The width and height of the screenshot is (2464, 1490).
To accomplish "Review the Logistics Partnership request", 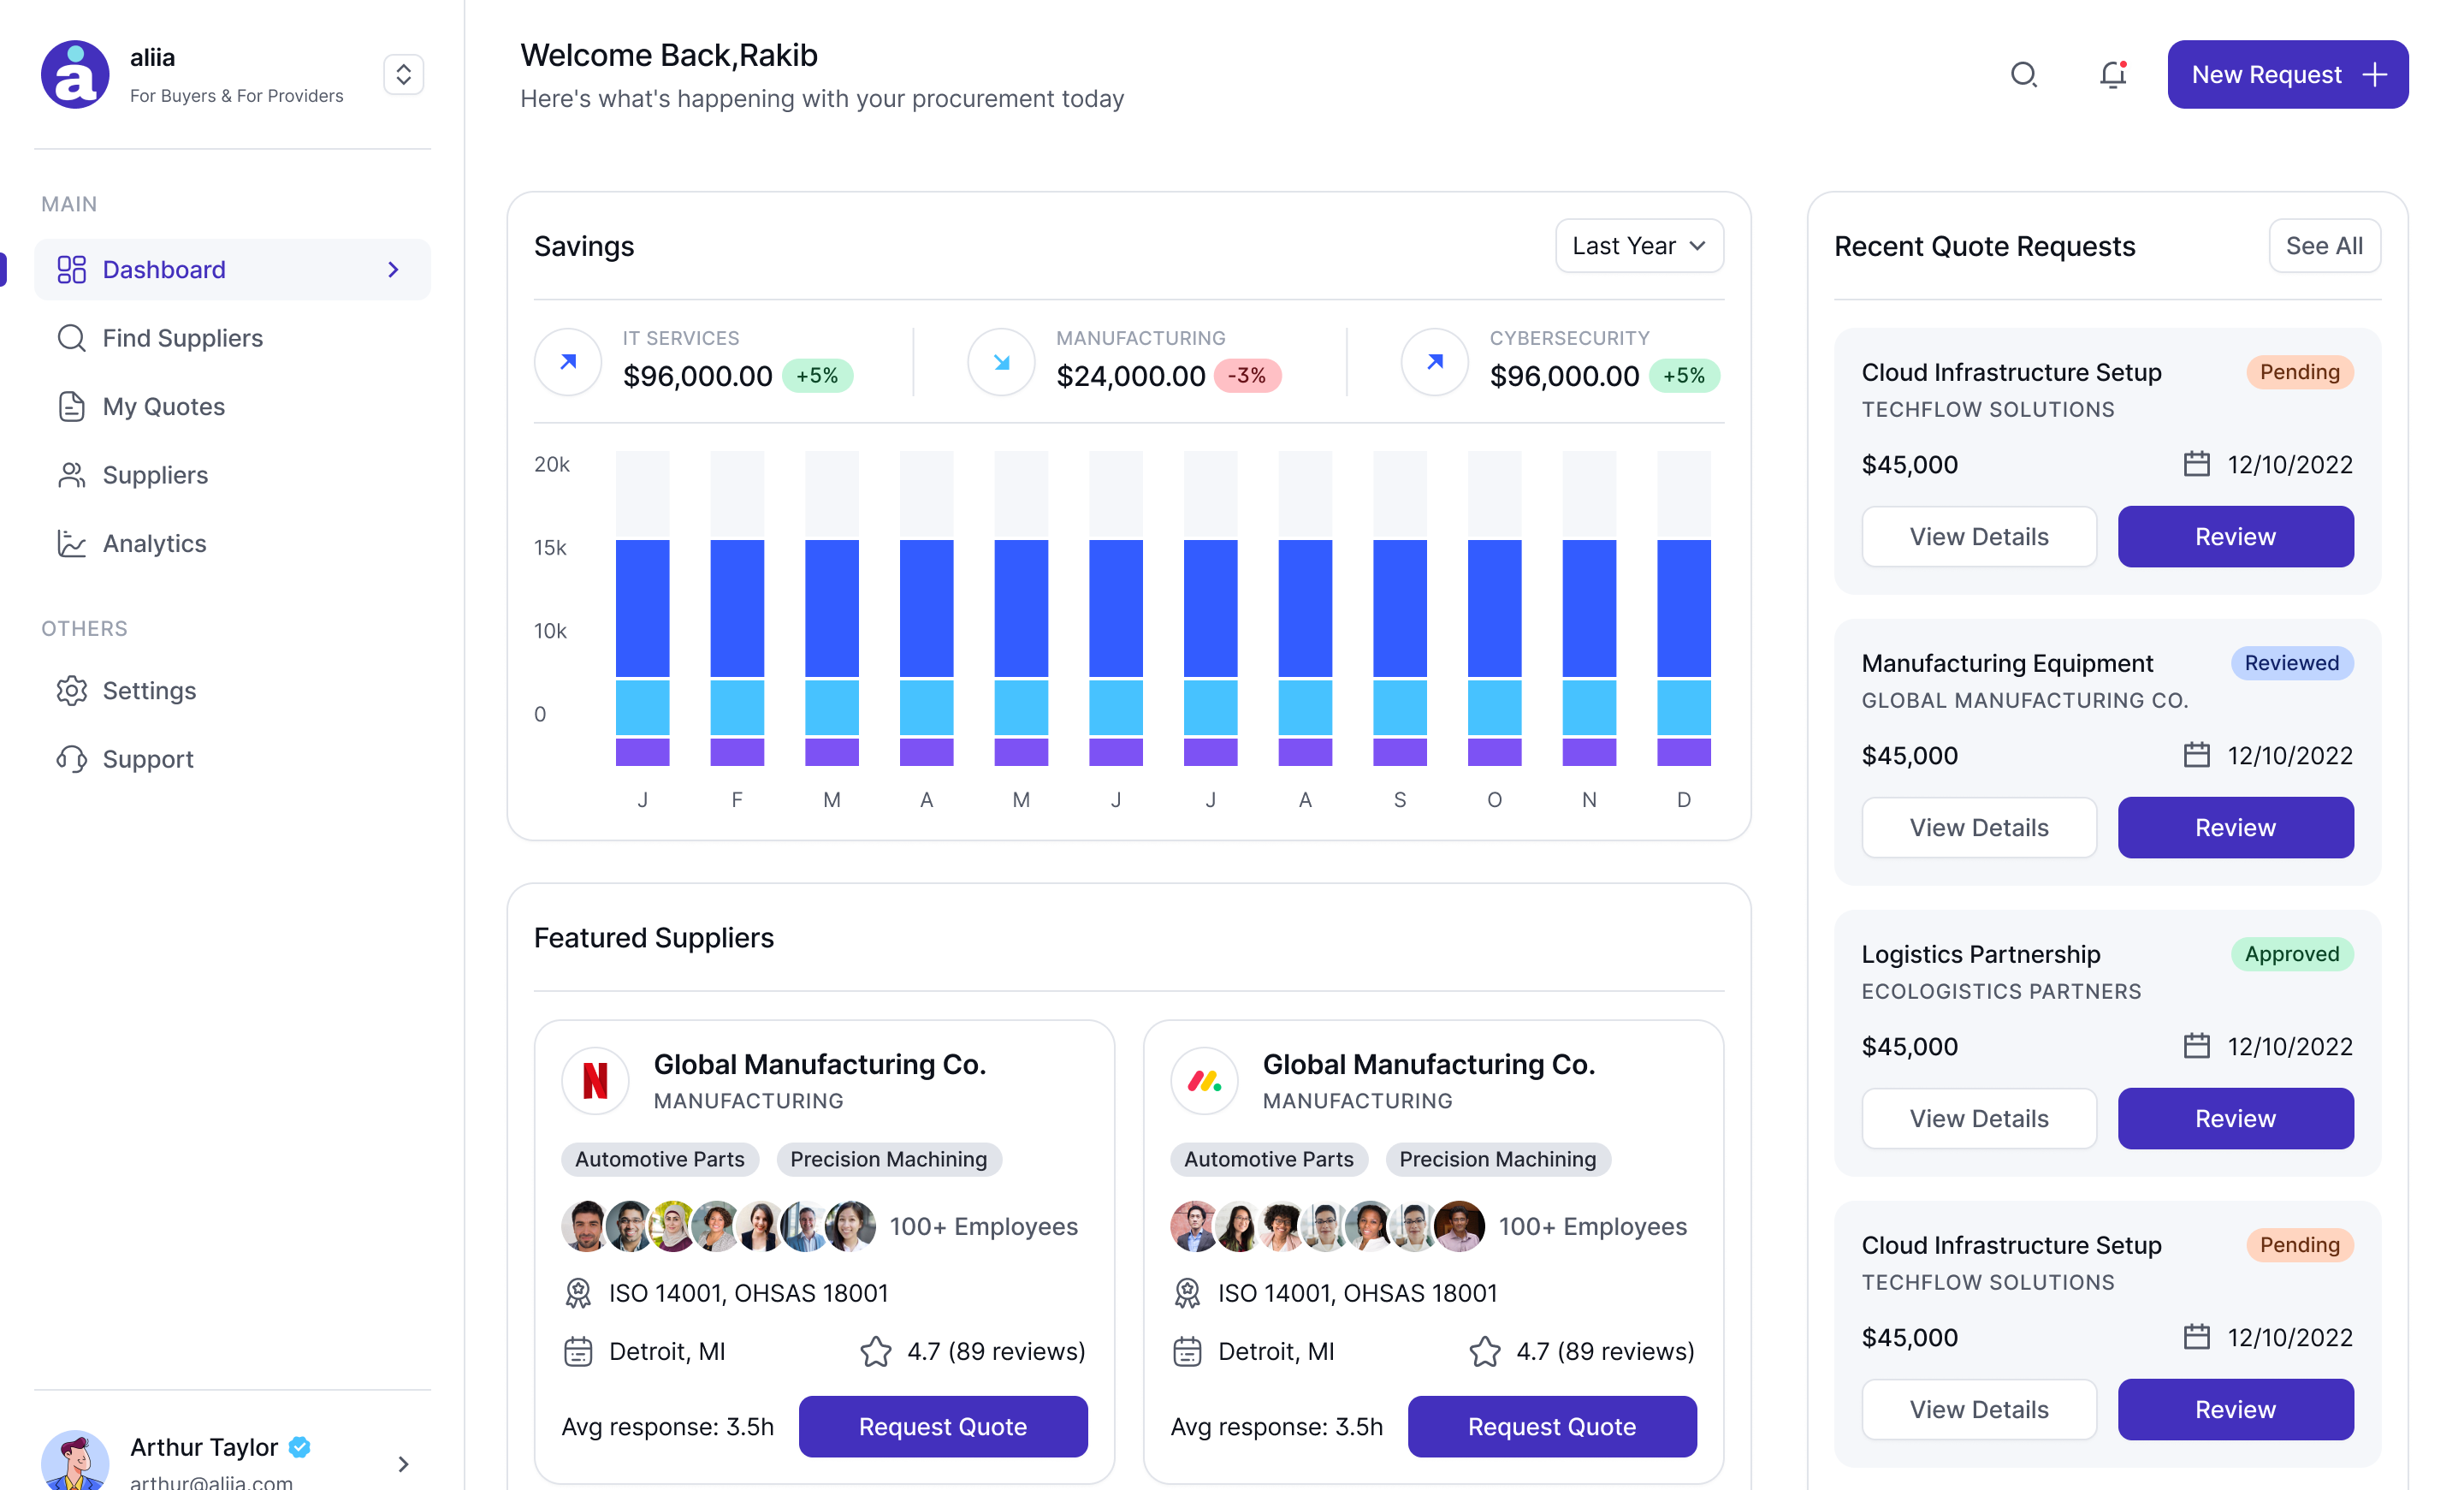I will point(2235,1118).
